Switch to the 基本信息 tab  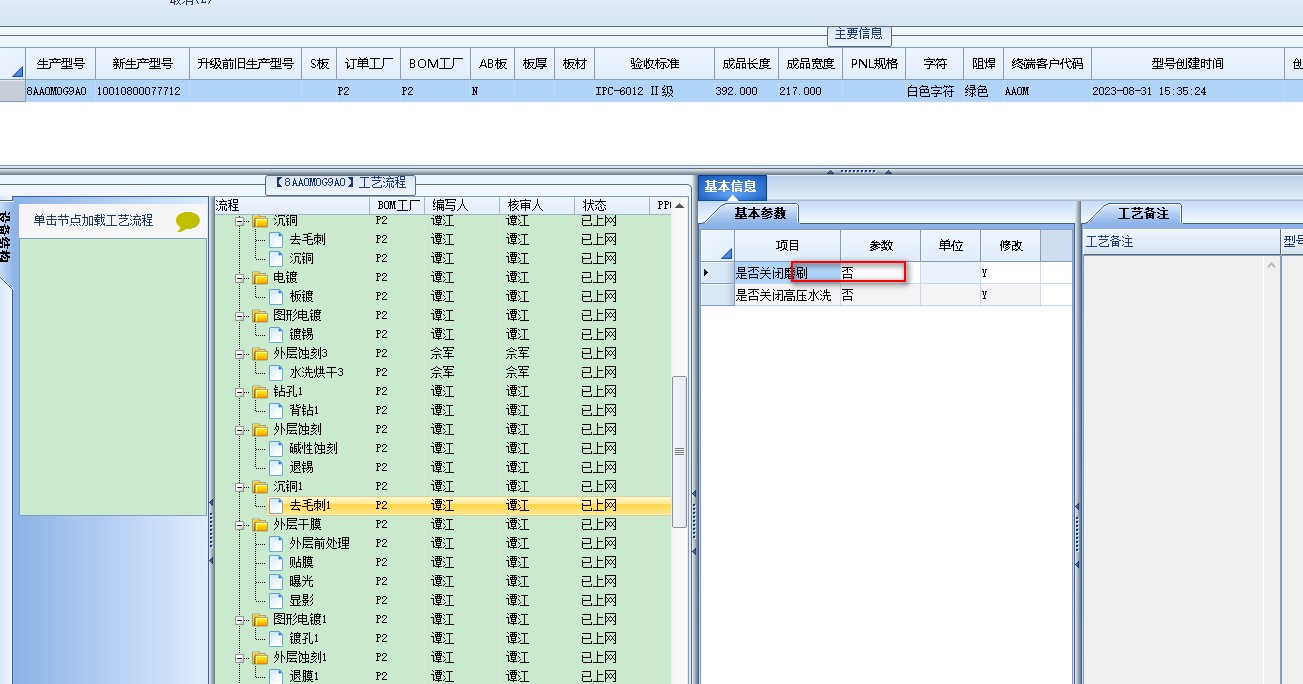pos(731,187)
